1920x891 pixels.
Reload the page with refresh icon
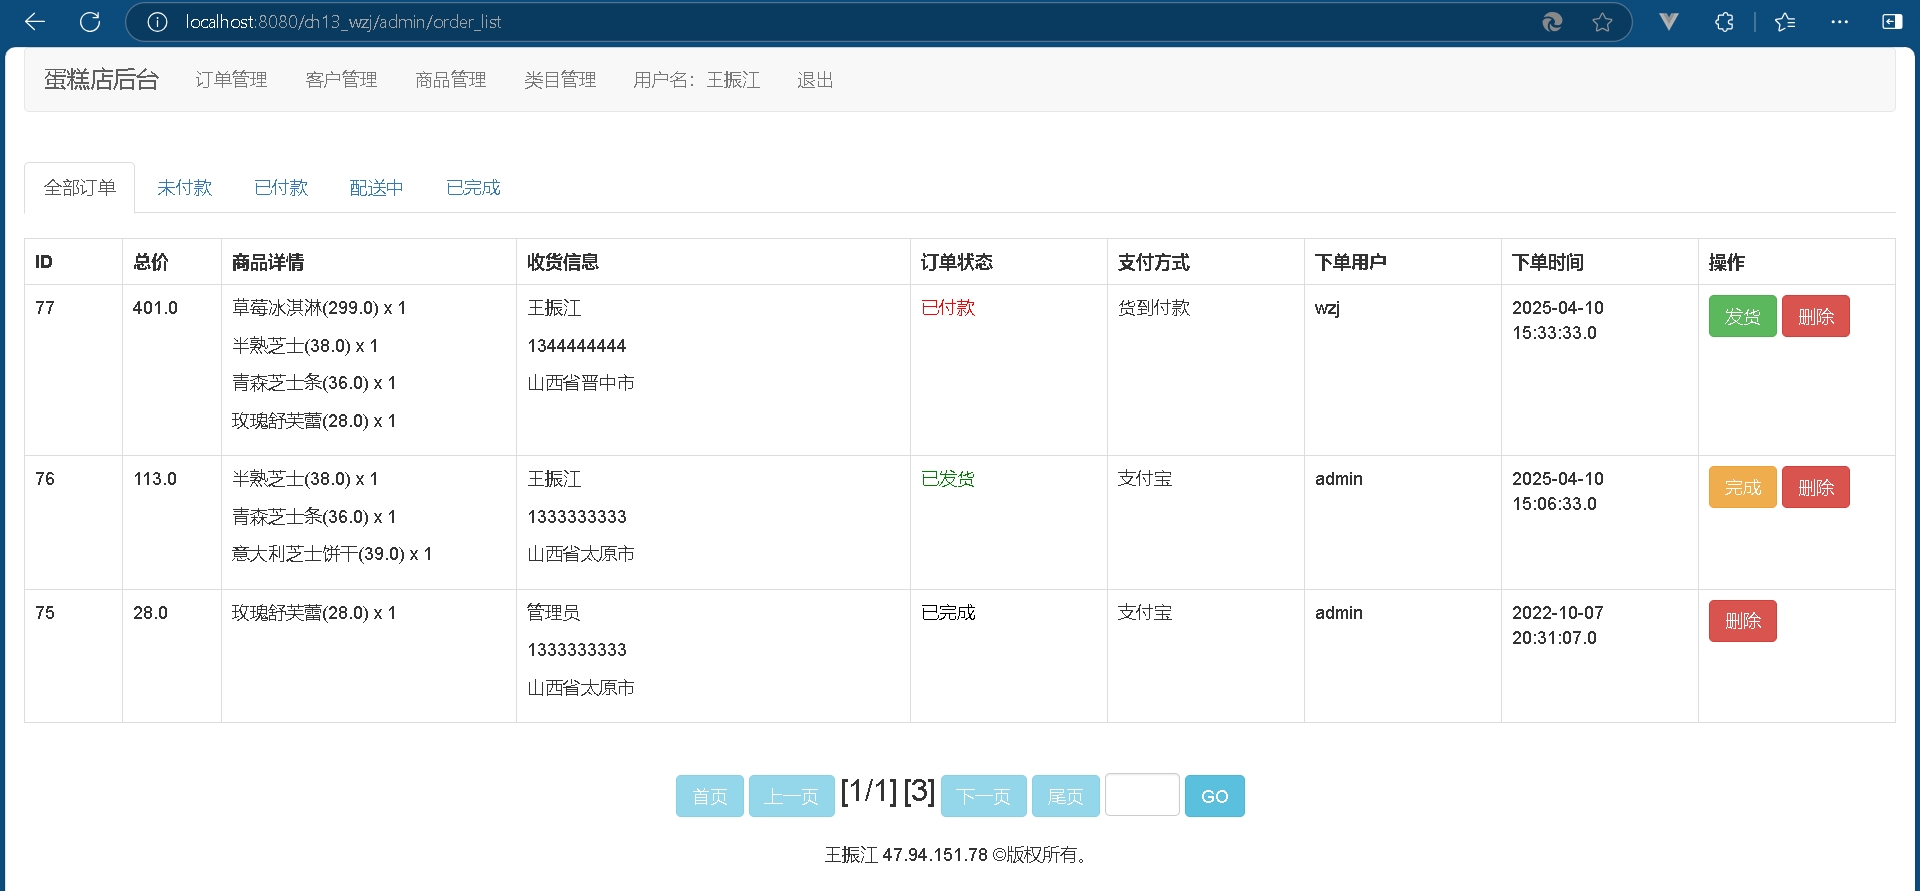pos(90,22)
